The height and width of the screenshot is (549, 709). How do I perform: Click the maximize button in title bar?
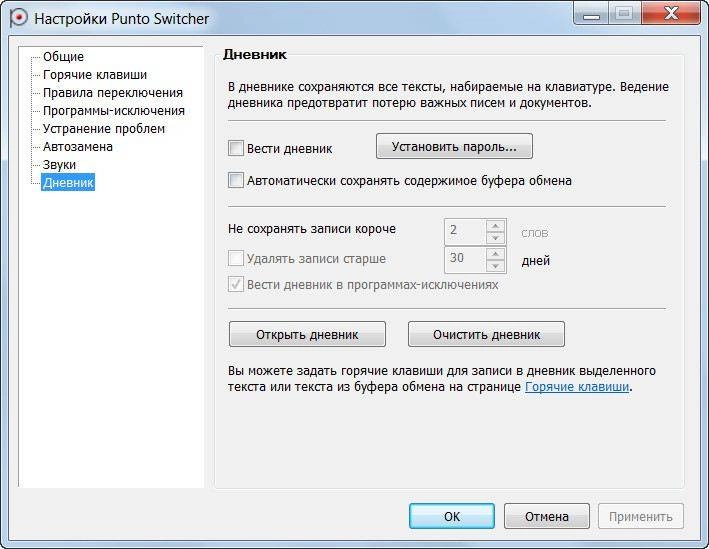coord(624,14)
